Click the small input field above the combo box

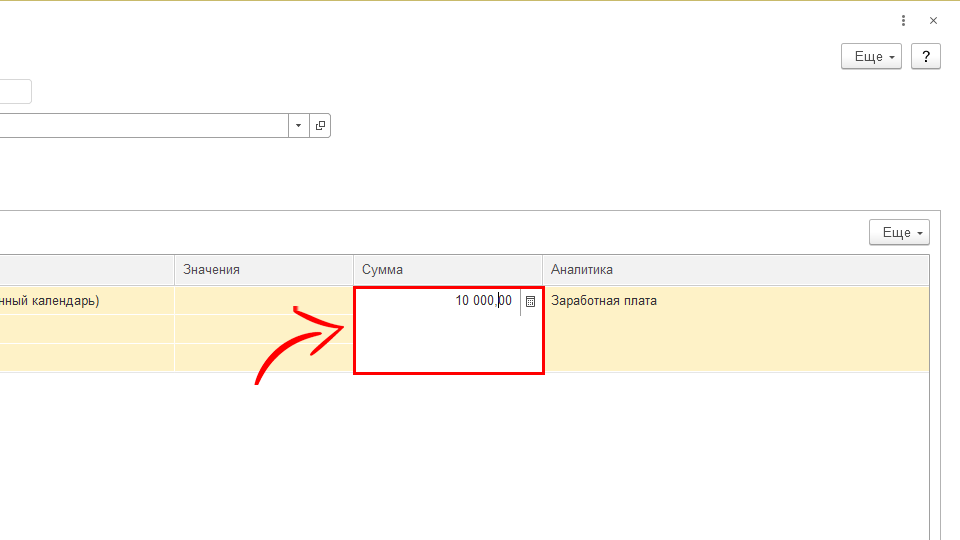tap(15, 92)
